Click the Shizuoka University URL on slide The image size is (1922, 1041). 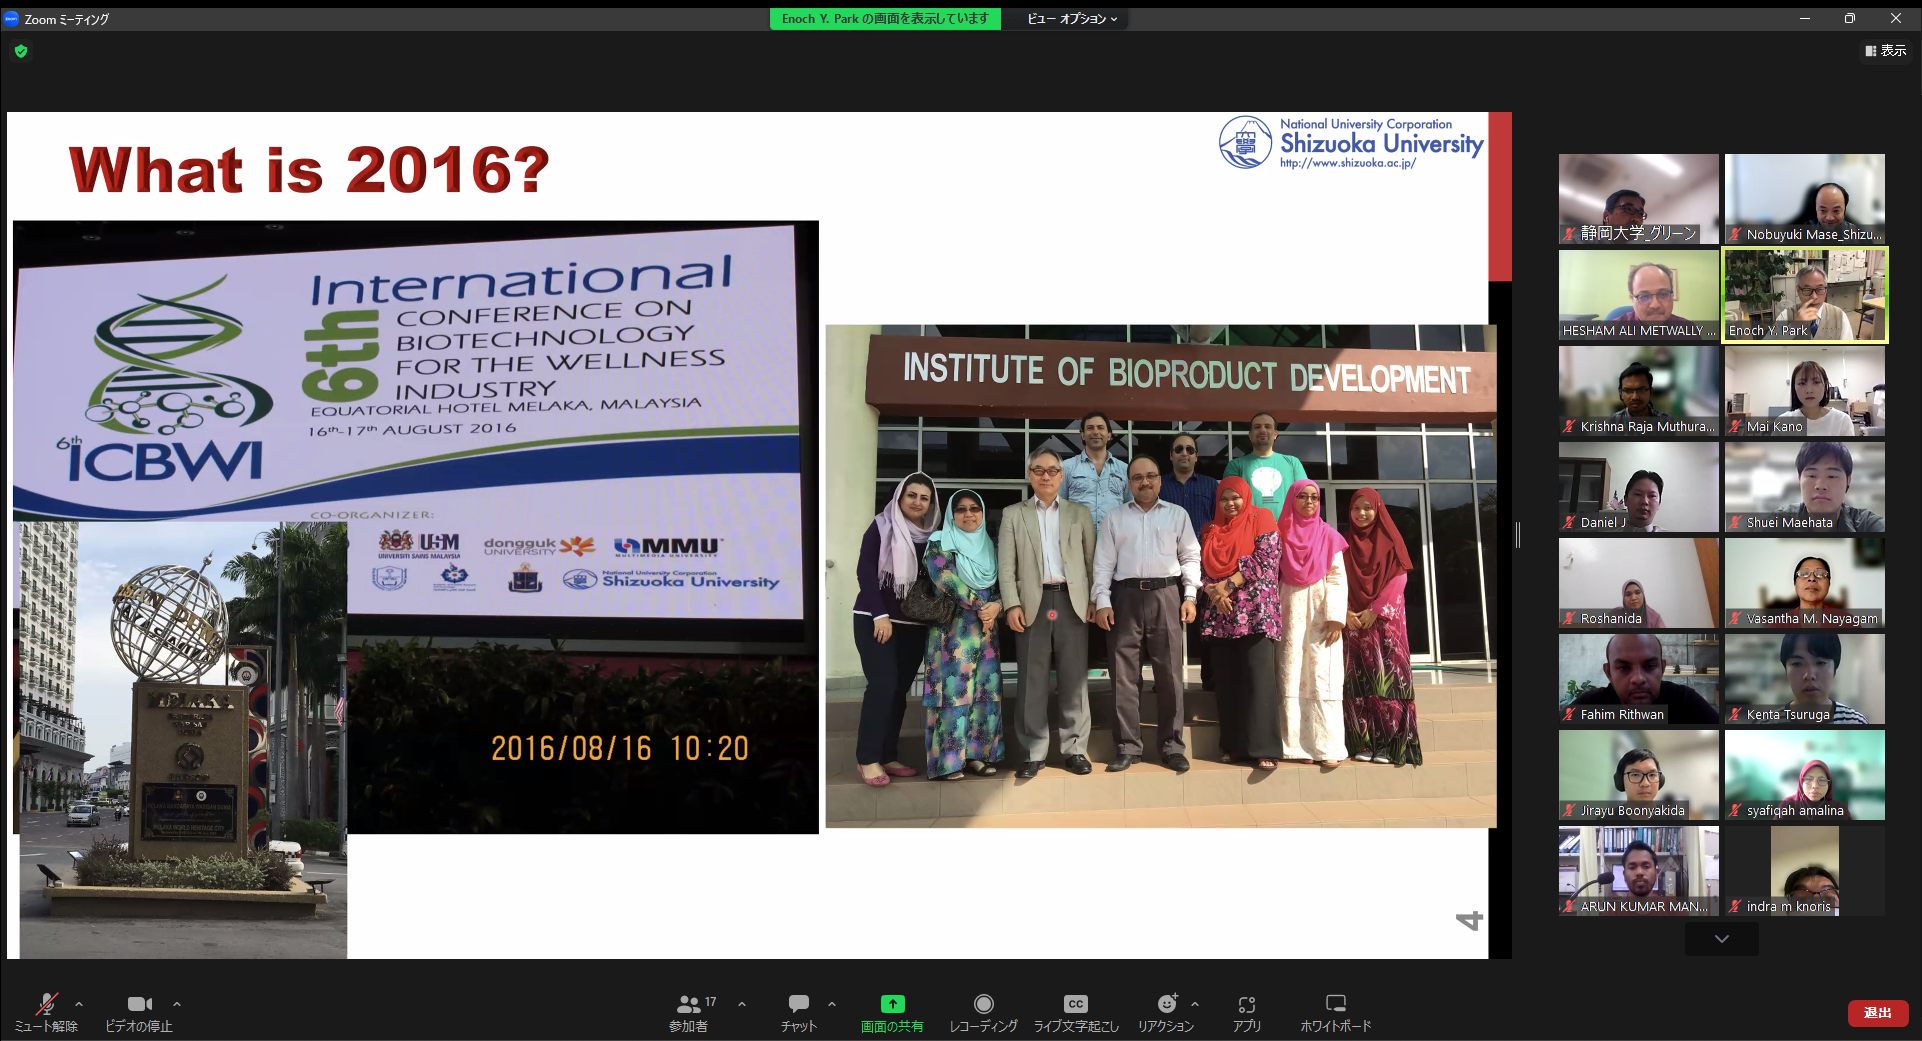coord(1347,163)
